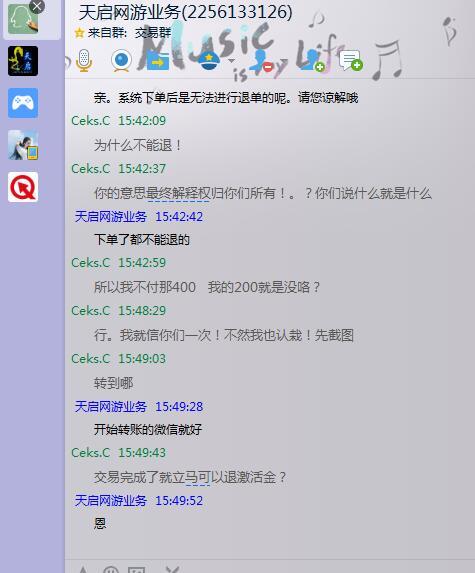Open the conversation with the girl photo avatar
This screenshot has width=475, height=573.
23,145
